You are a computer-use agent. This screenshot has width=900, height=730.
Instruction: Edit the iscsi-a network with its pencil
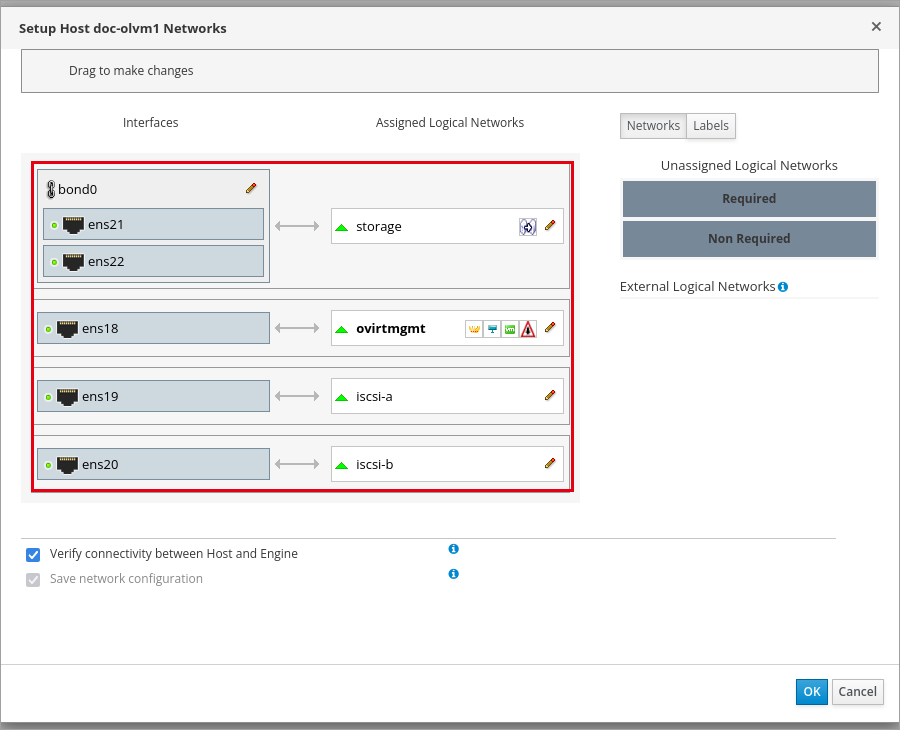550,395
